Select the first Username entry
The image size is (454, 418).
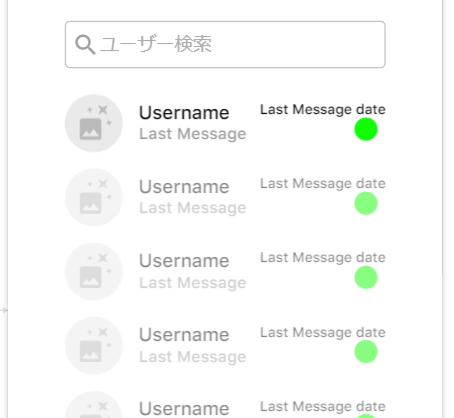(184, 113)
